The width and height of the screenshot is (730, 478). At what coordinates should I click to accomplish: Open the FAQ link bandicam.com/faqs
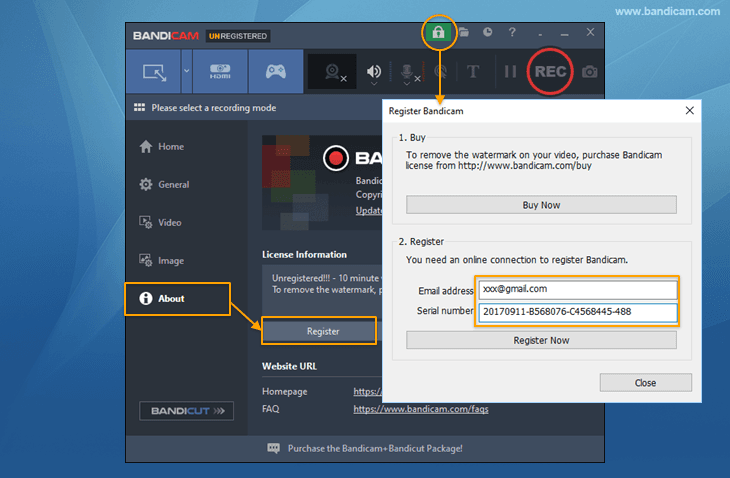[421, 409]
